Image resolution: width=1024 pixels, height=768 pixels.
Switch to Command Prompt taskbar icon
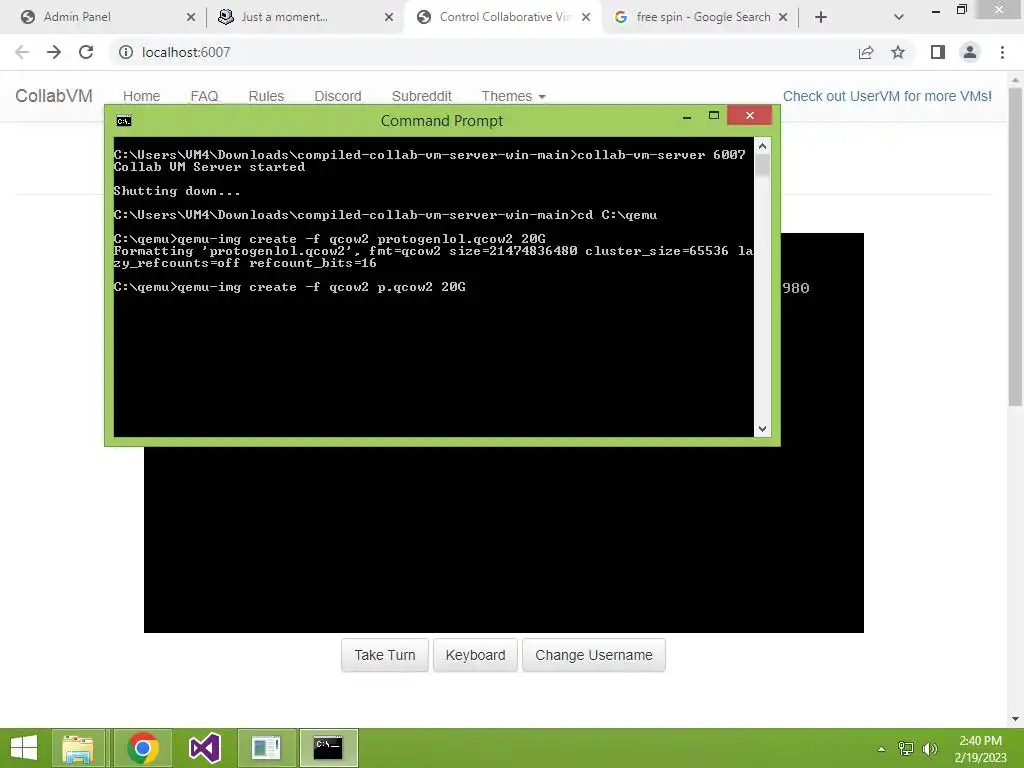[x=328, y=748]
